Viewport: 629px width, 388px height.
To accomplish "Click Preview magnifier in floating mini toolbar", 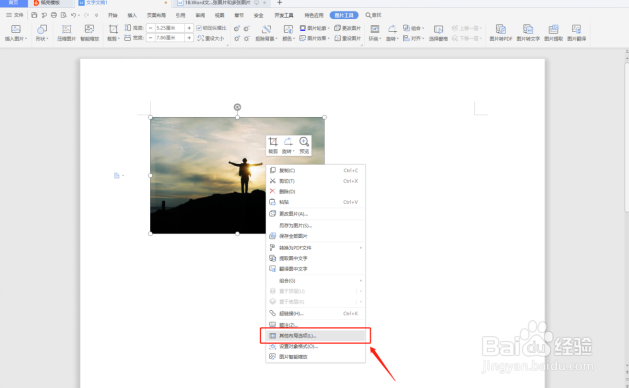I will click(304, 145).
